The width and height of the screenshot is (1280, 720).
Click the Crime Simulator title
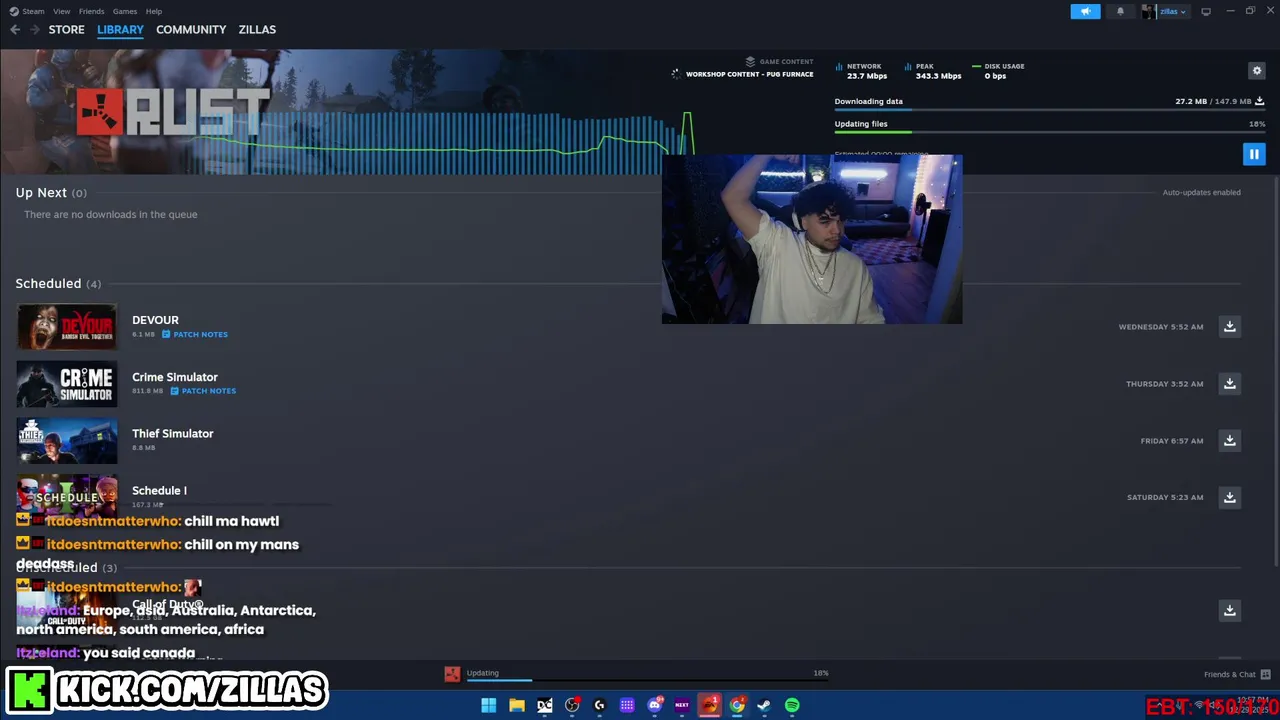175,377
